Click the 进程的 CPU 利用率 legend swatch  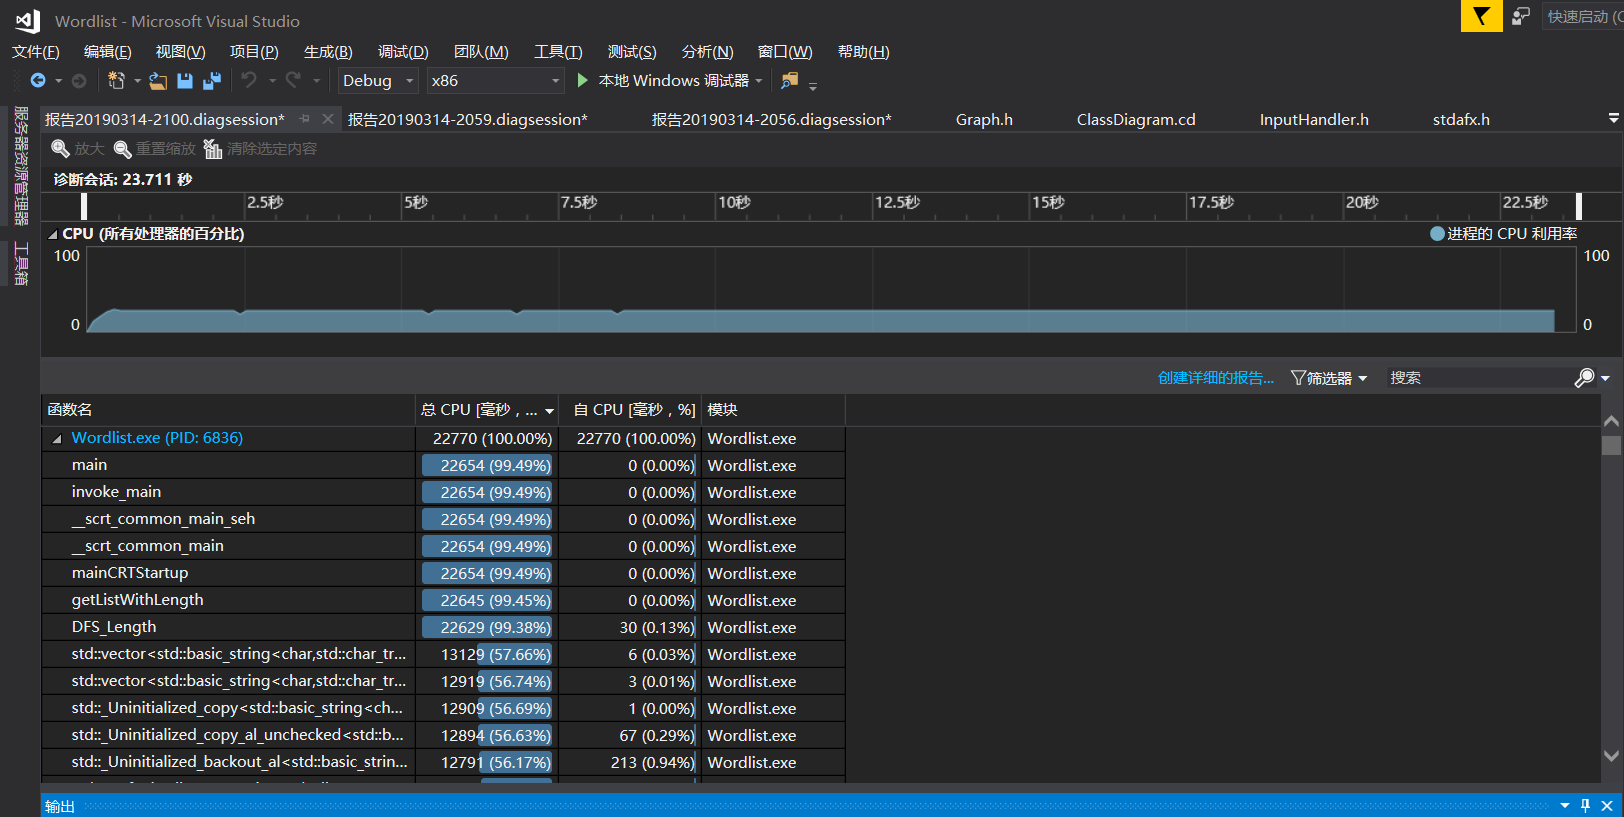click(x=1437, y=234)
